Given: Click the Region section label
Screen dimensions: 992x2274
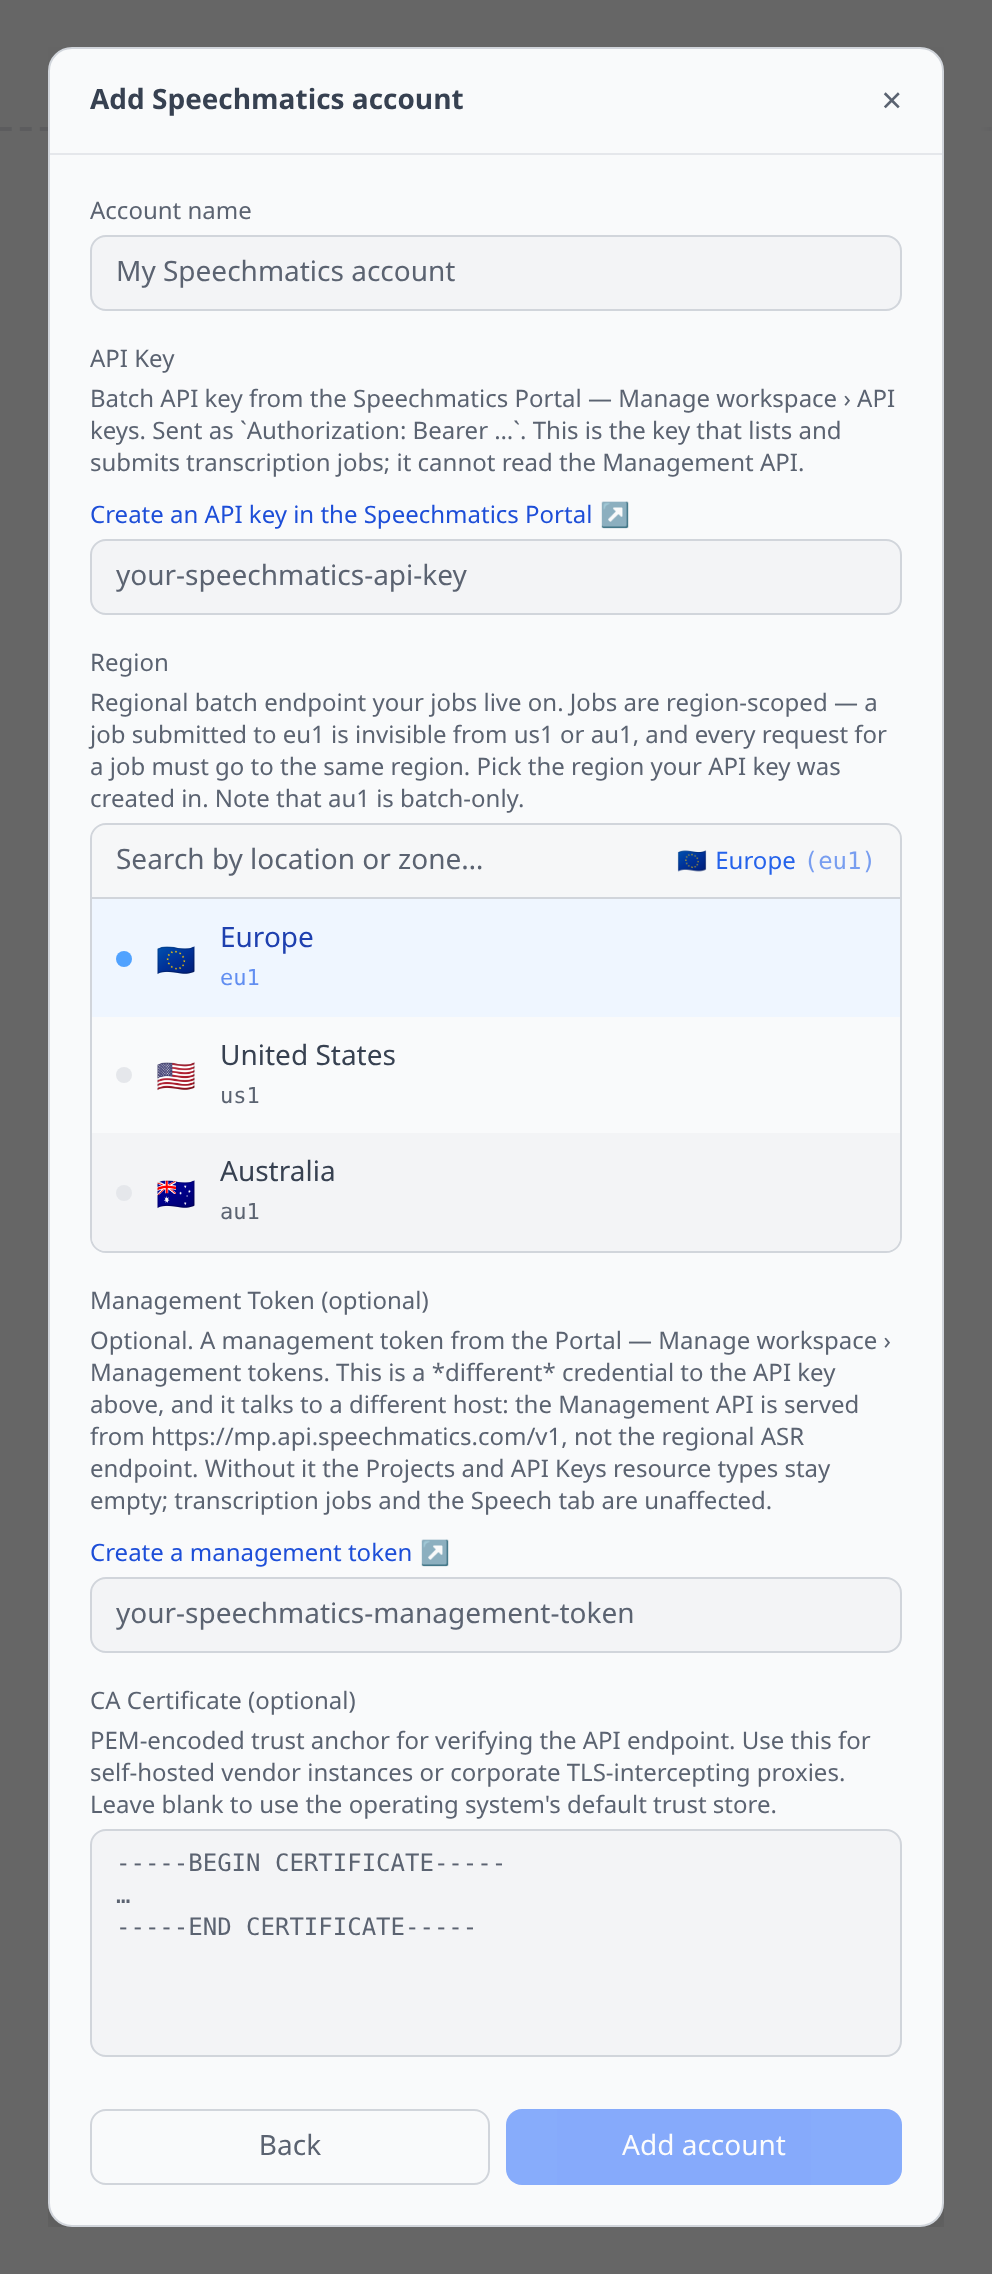Looking at the screenshot, I should (129, 663).
